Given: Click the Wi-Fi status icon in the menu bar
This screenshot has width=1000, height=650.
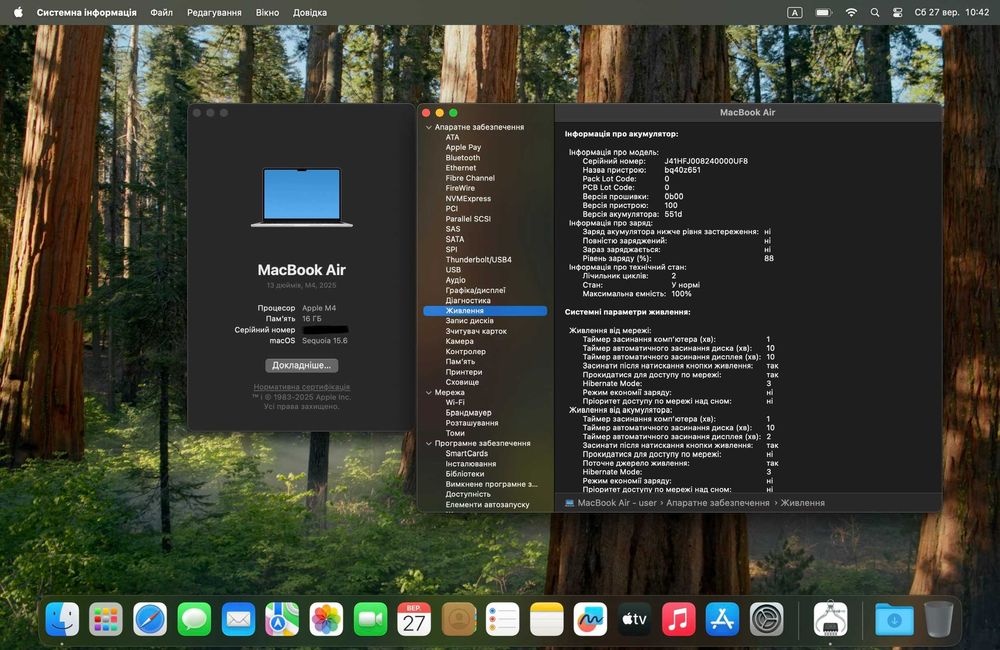Looking at the screenshot, I should click(x=851, y=12).
